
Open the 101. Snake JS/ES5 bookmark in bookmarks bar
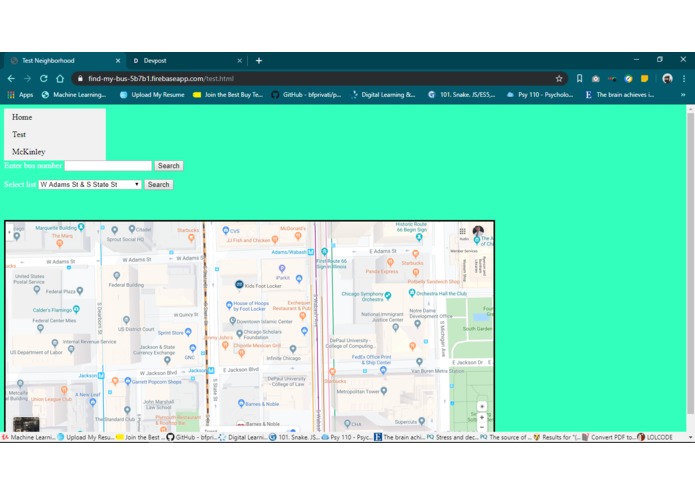pos(461,94)
